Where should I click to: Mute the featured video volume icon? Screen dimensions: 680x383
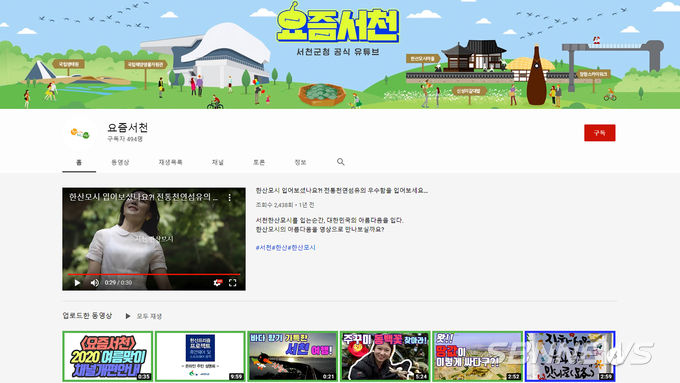tap(95, 283)
